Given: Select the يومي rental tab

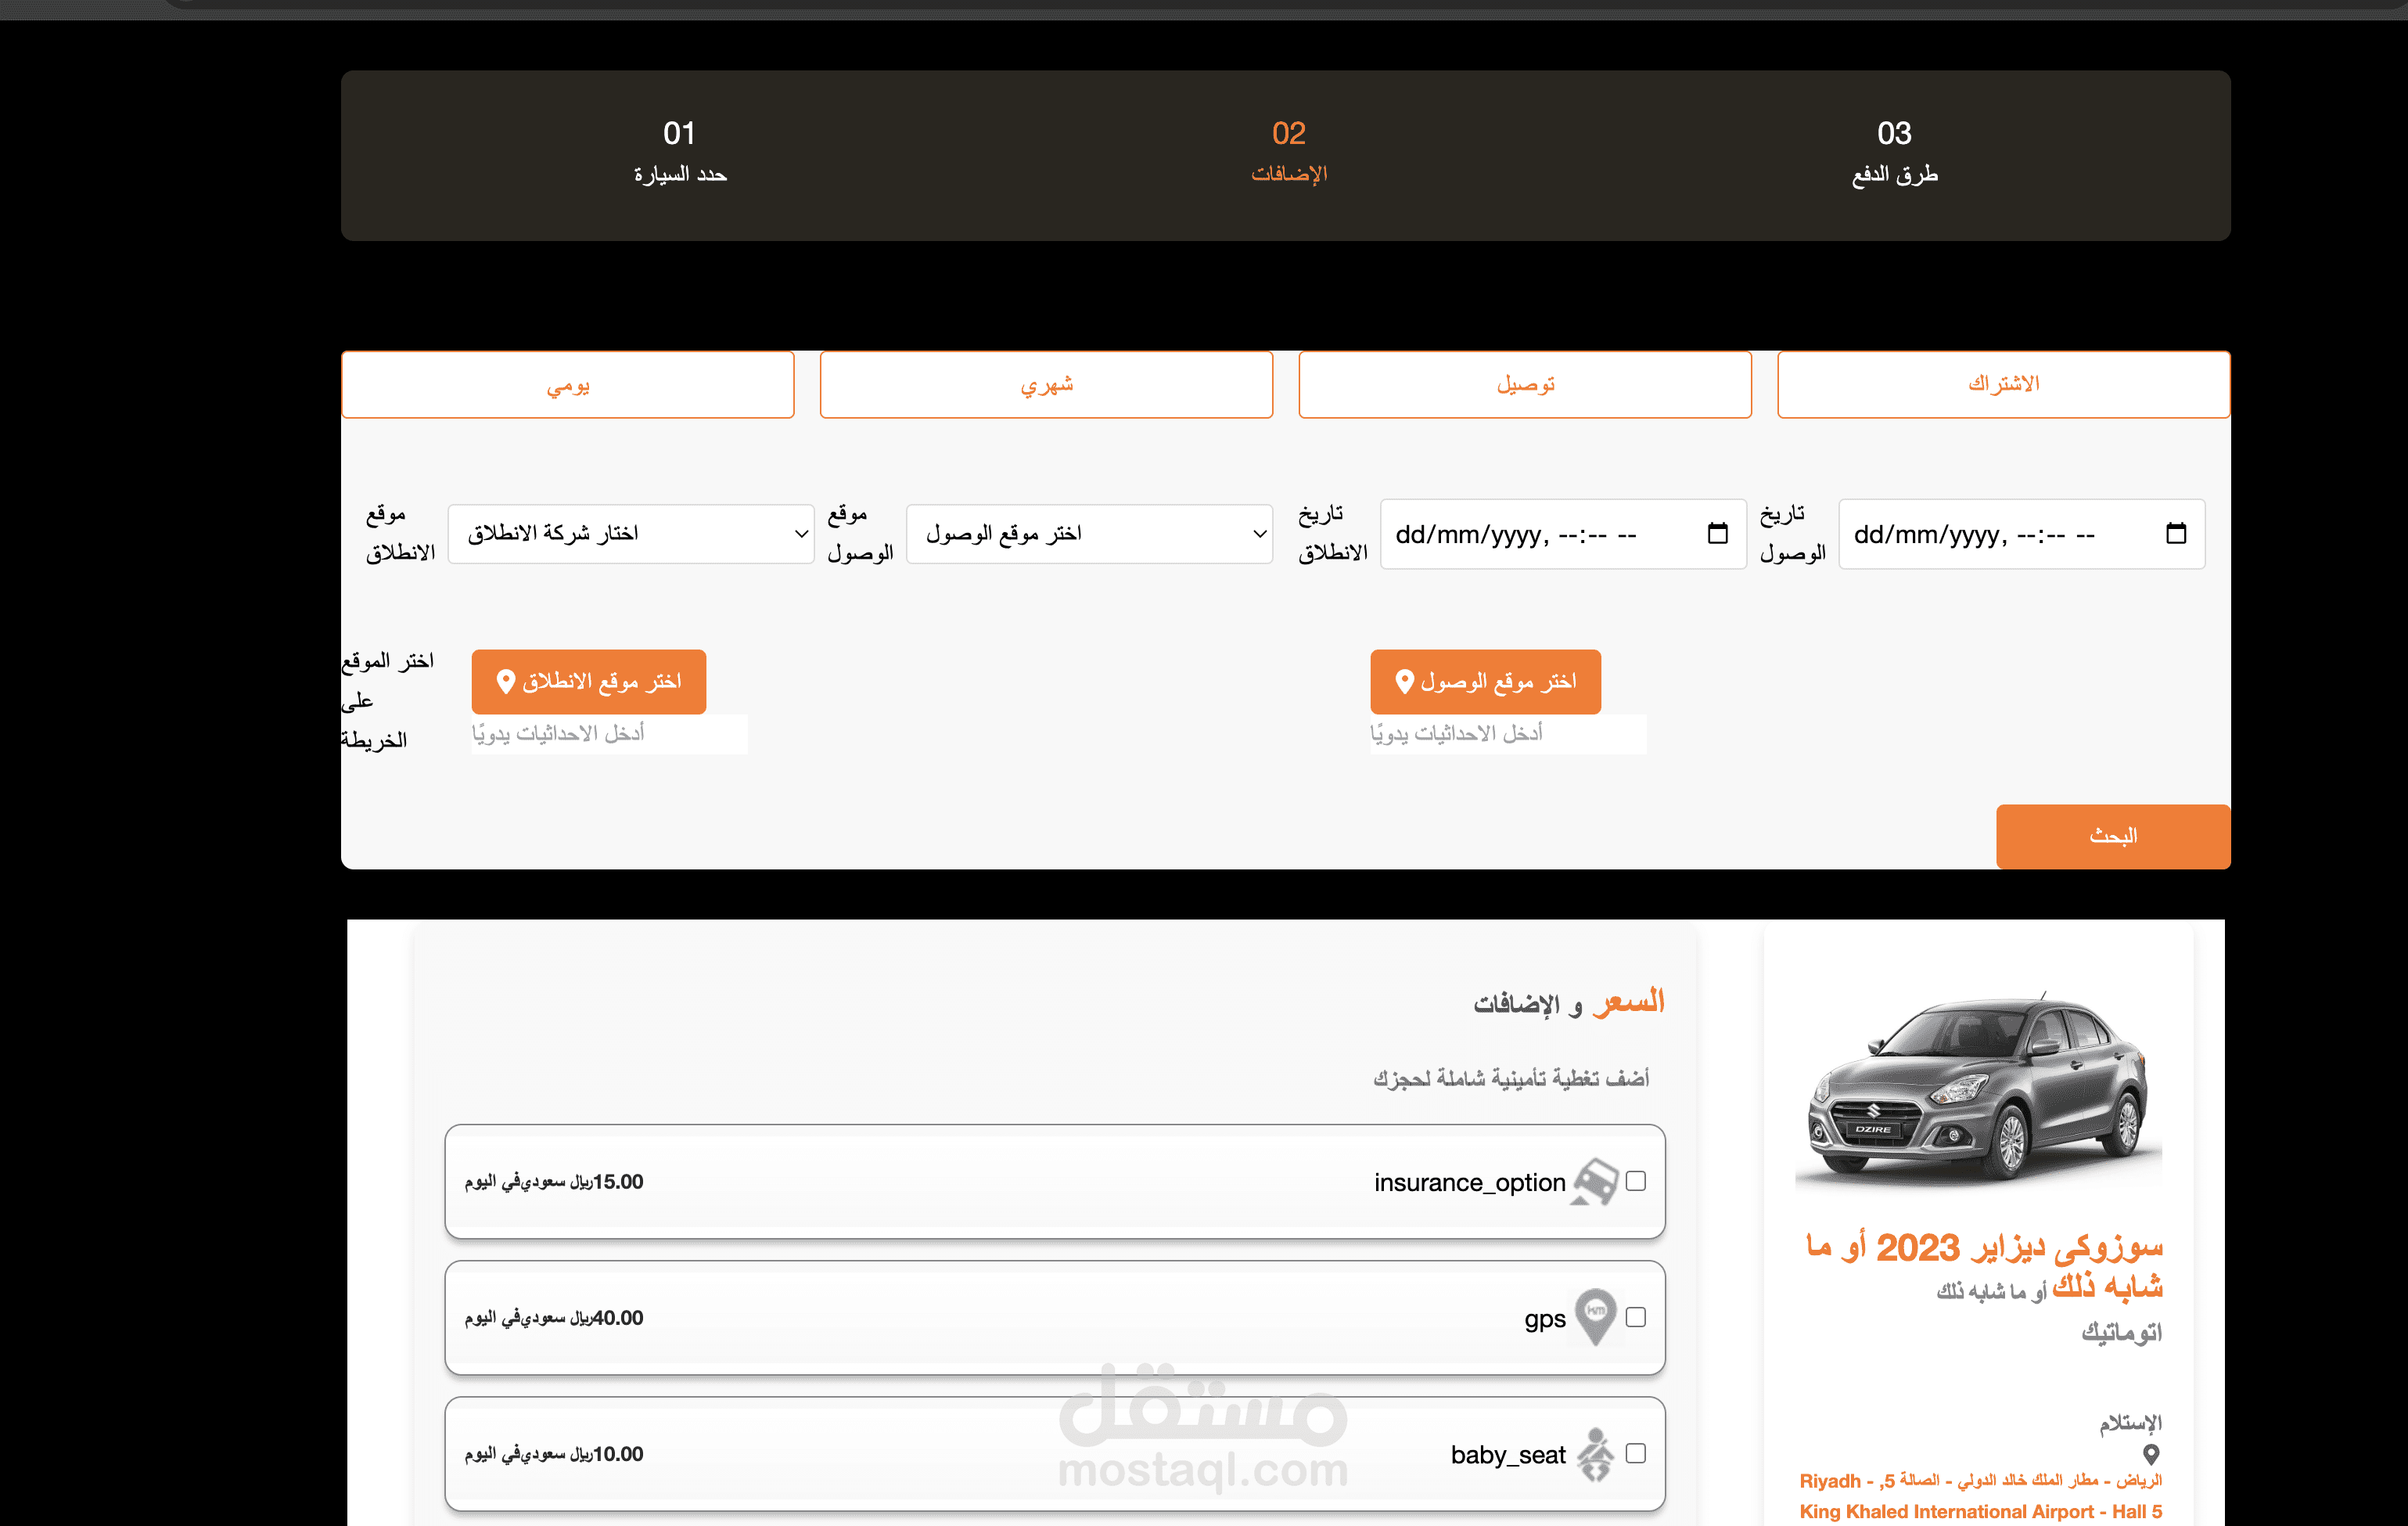Looking at the screenshot, I should point(567,385).
